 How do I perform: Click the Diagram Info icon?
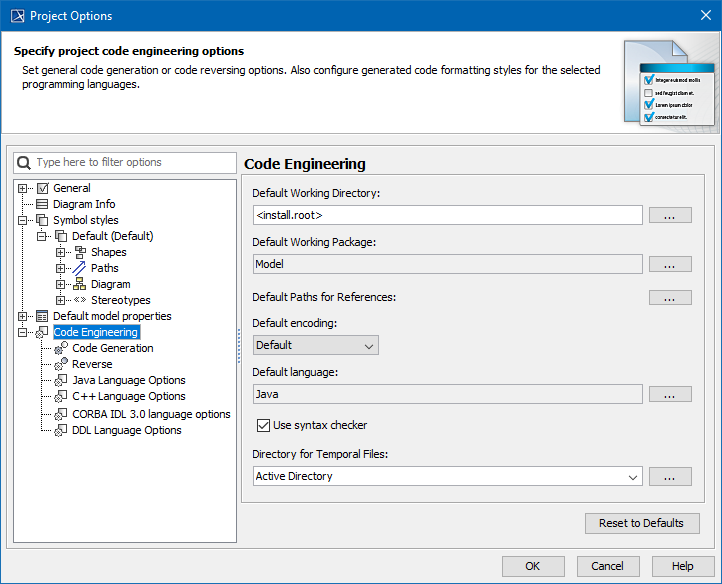(42, 204)
